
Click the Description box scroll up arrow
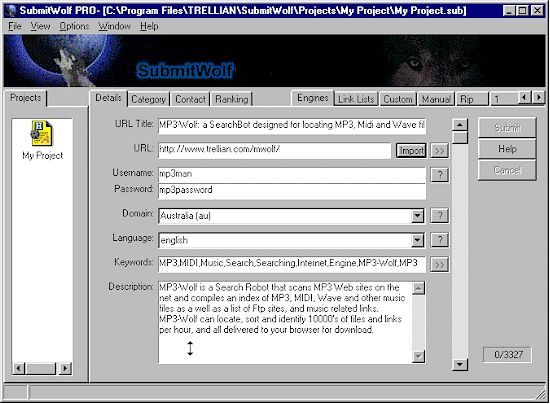418,288
